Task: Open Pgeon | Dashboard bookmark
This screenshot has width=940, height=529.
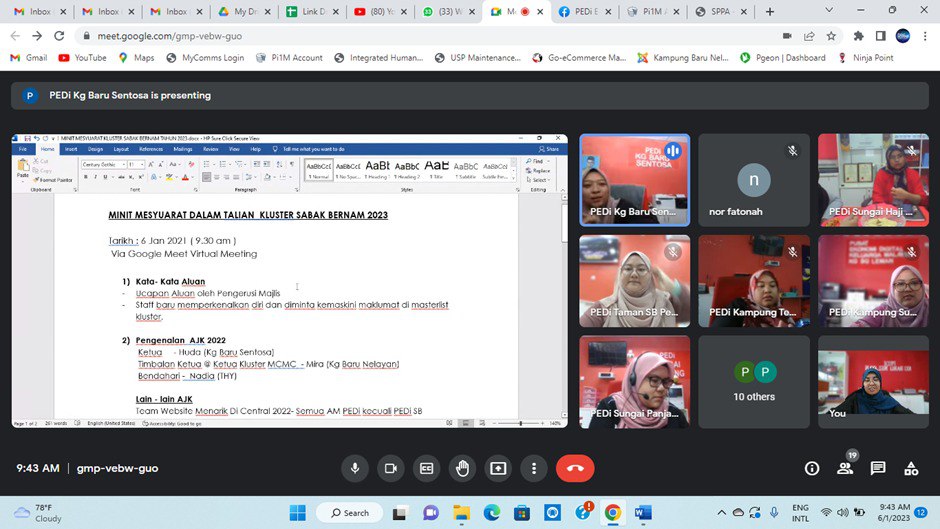Action: [783, 58]
